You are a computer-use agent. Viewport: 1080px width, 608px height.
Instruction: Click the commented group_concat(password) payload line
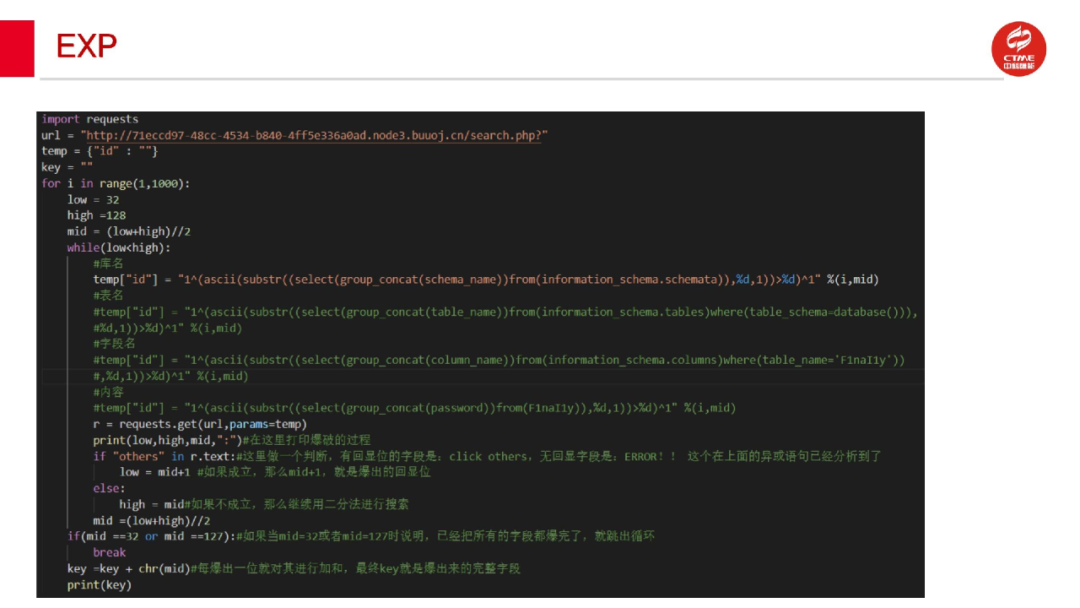pos(414,408)
